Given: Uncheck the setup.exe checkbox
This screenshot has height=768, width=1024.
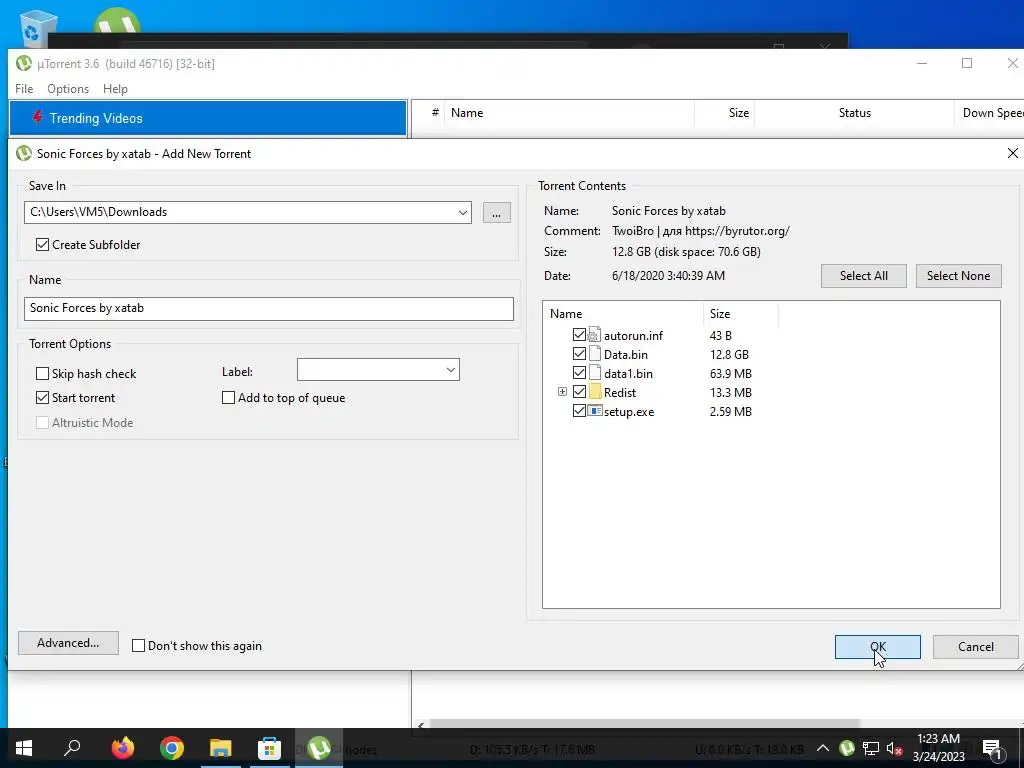Looking at the screenshot, I should (x=579, y=411).
